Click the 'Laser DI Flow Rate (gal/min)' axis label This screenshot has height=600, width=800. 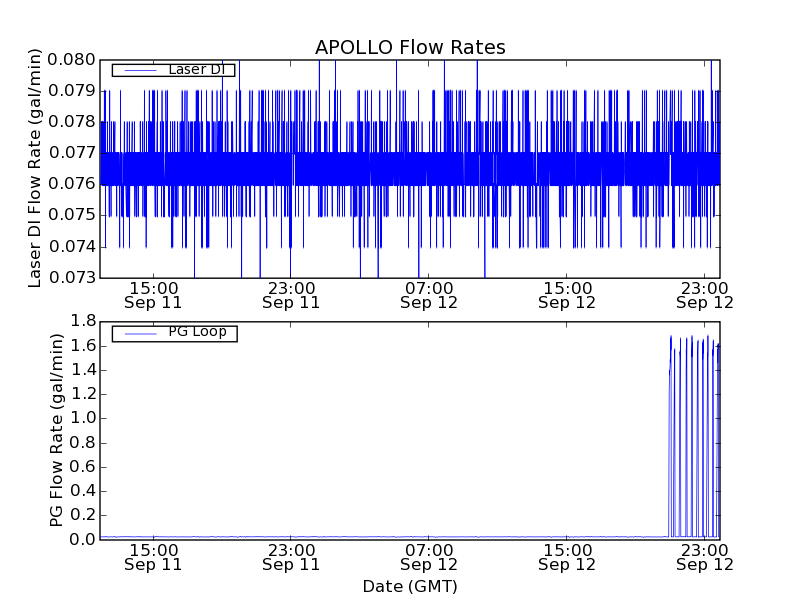tap(35, 168)
